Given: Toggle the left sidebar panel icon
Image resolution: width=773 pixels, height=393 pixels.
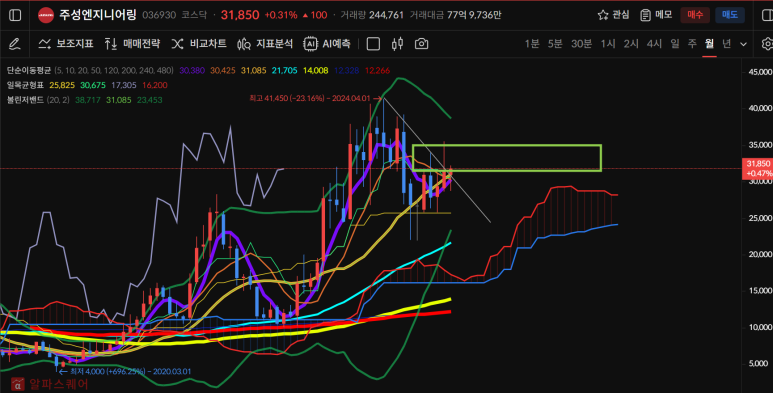Looking at the screenshot, I should (x=15, y=15).
